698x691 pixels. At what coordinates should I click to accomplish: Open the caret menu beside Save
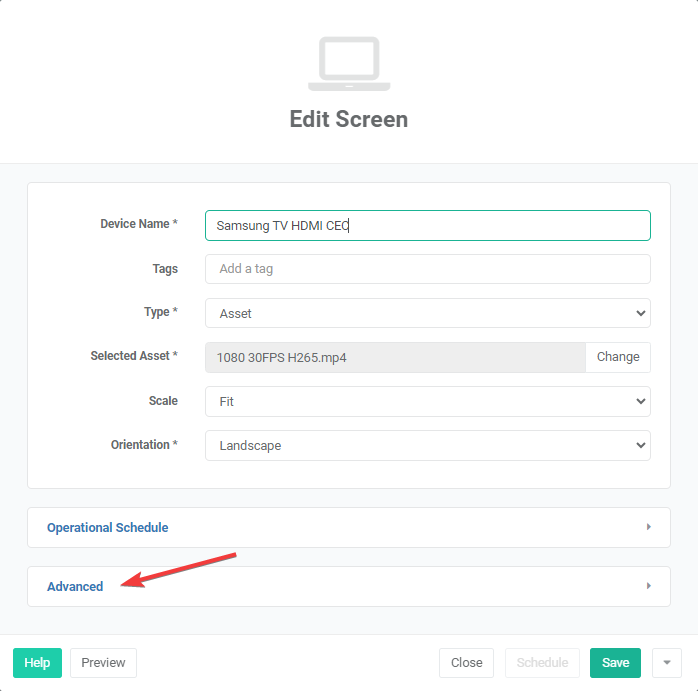click(667, 663)
